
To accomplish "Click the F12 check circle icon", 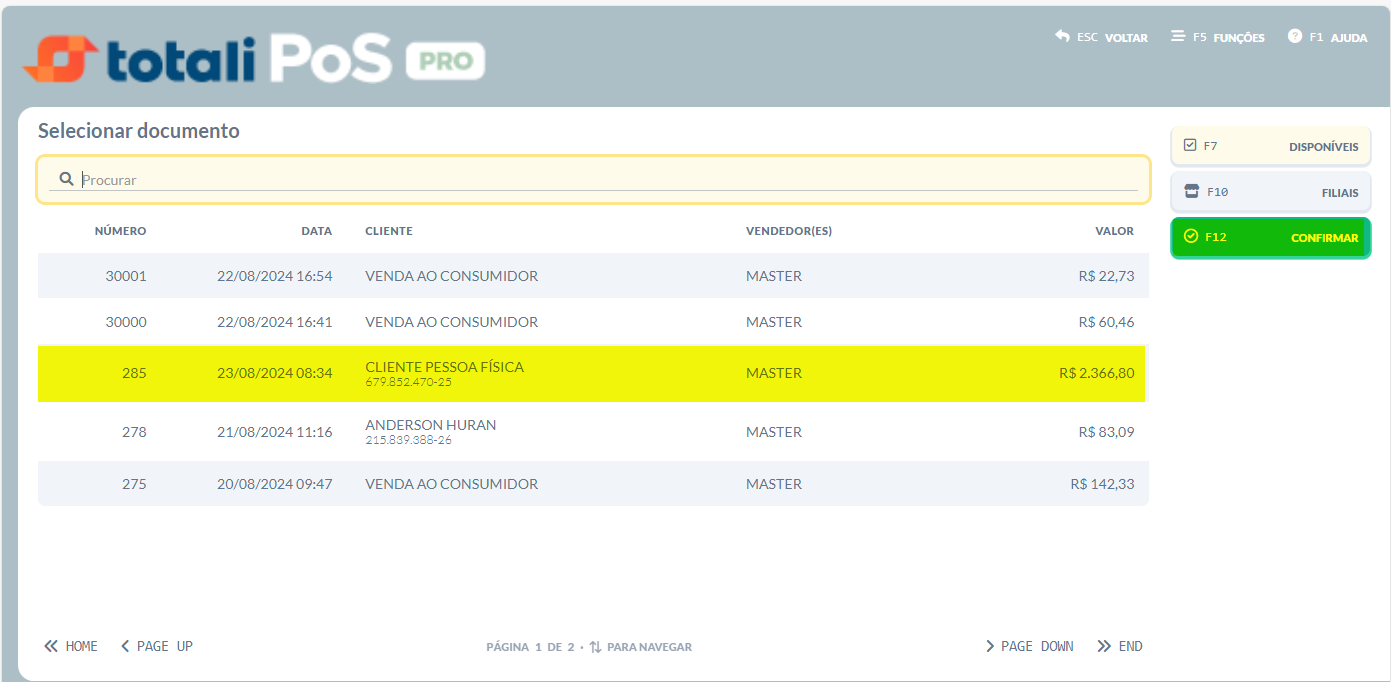I will pyautogui.click(x=1190, y=237).
